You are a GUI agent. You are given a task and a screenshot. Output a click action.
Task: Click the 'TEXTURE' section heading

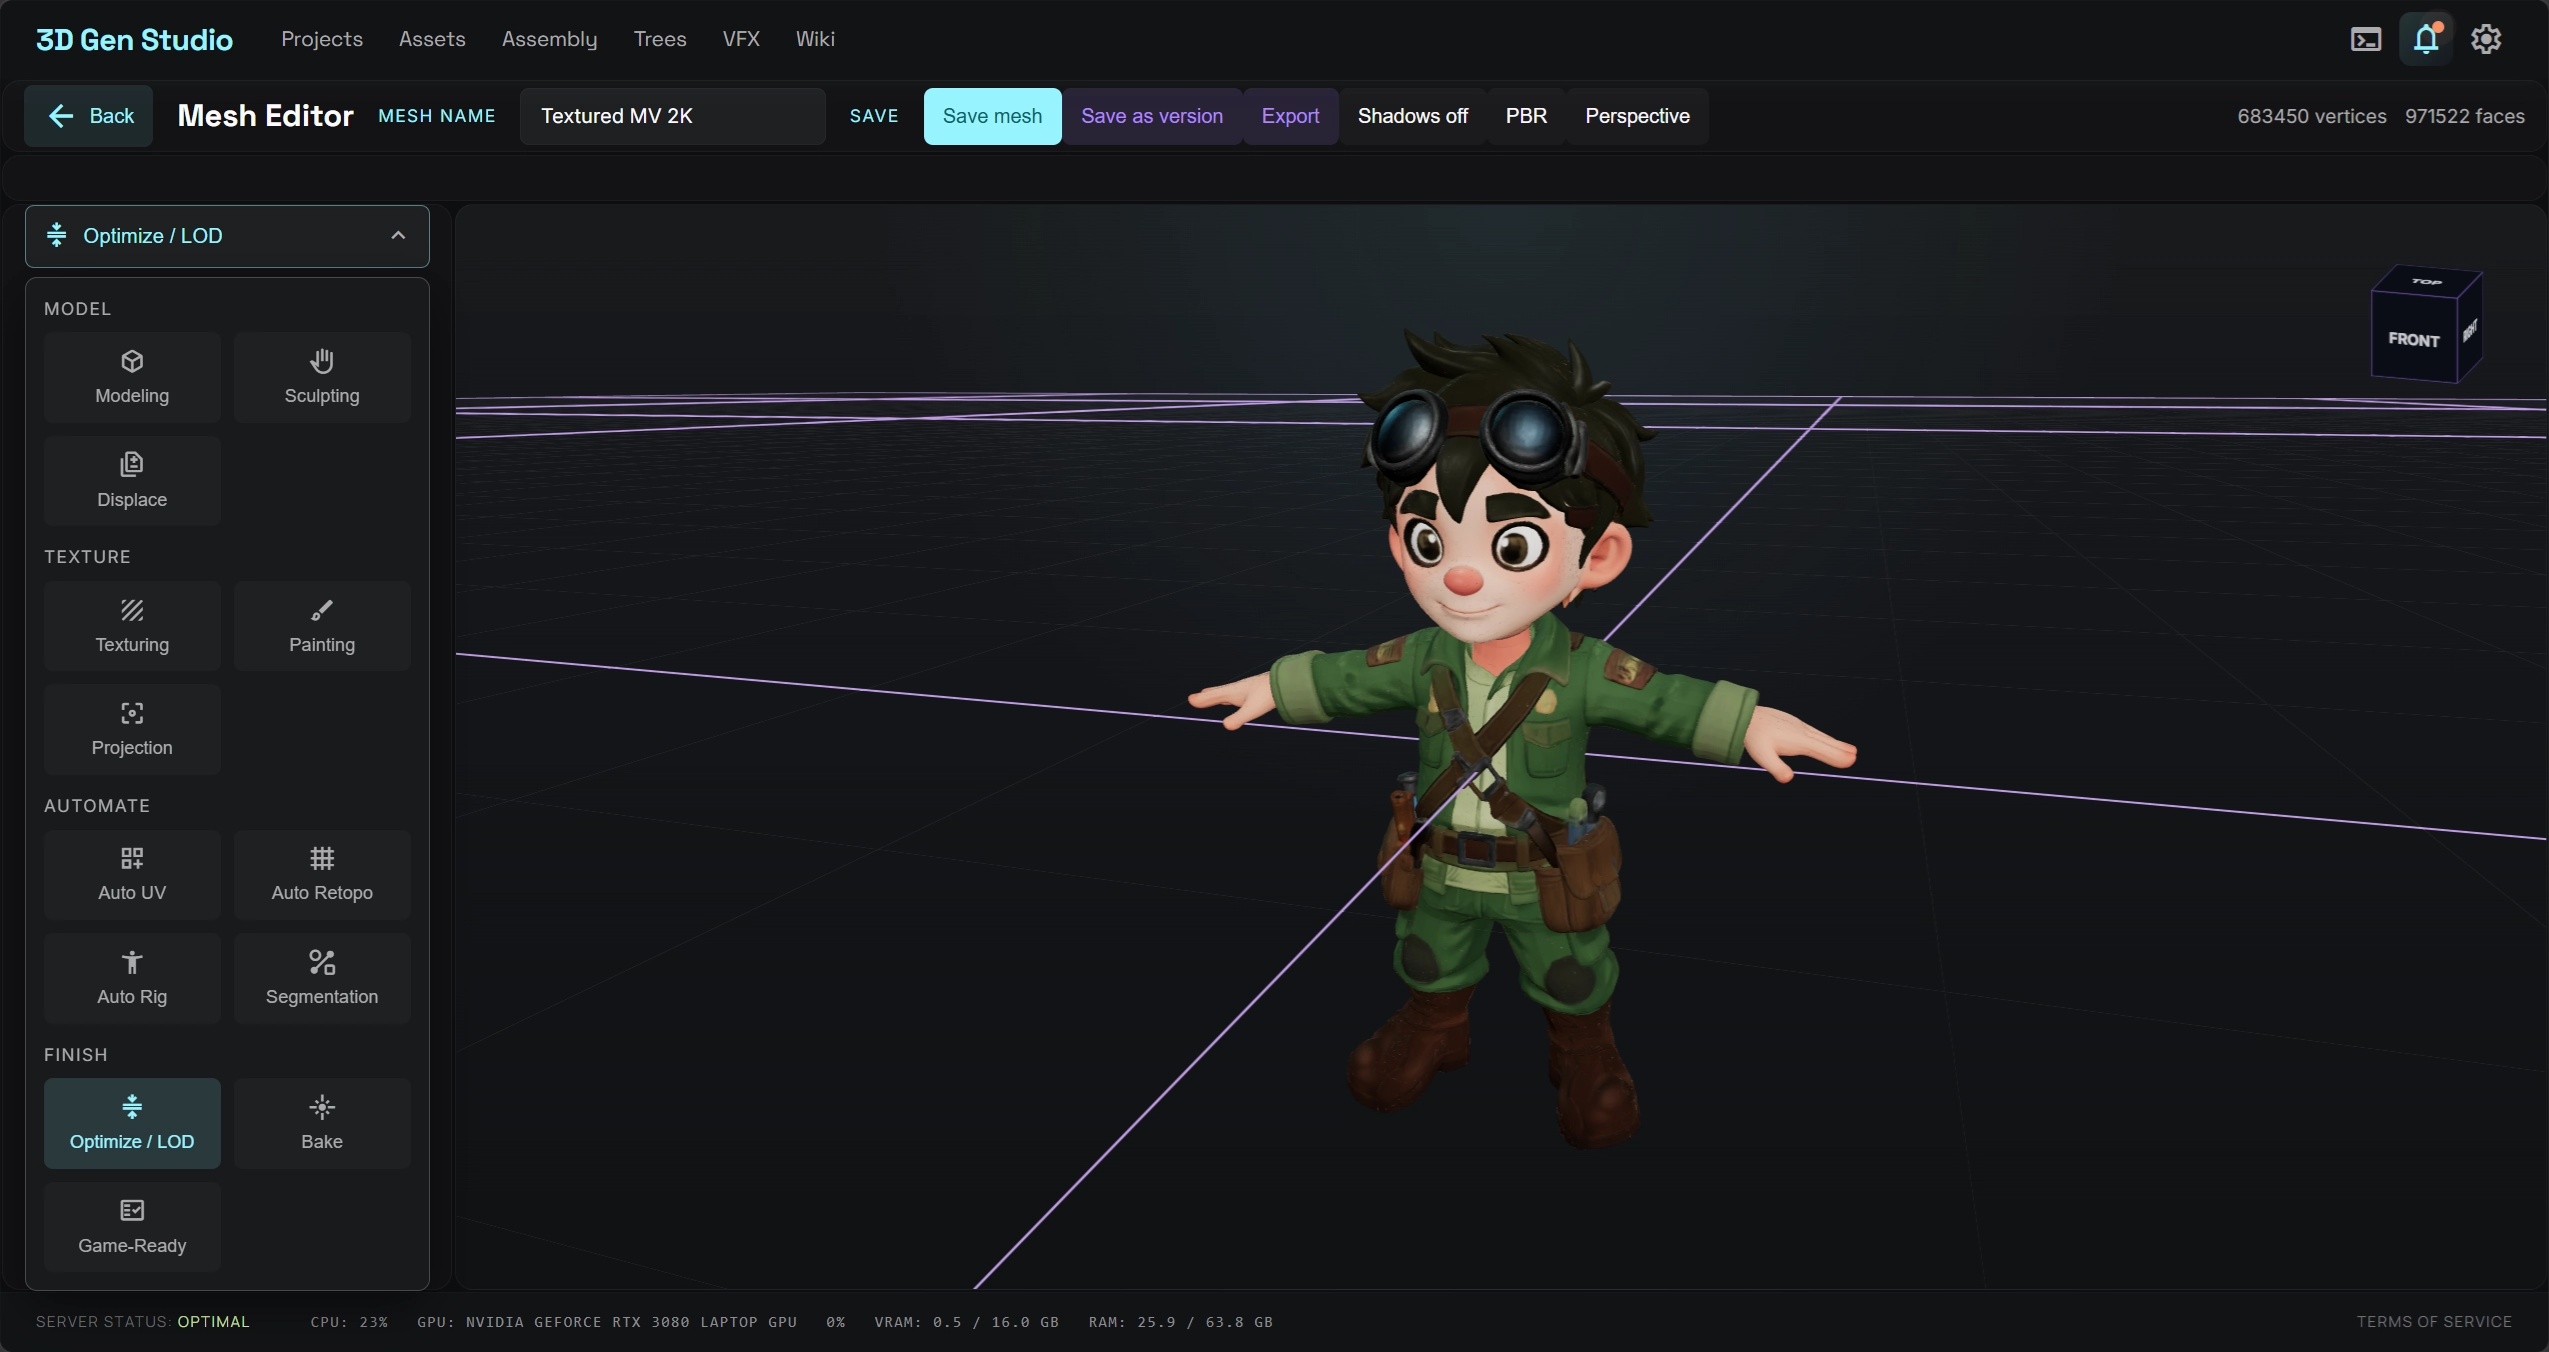(x=87, y=557)
